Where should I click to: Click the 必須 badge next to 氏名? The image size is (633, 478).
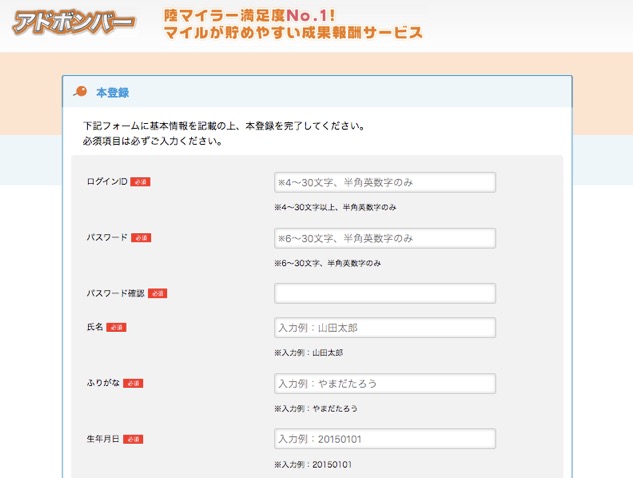tap(117, 327)
